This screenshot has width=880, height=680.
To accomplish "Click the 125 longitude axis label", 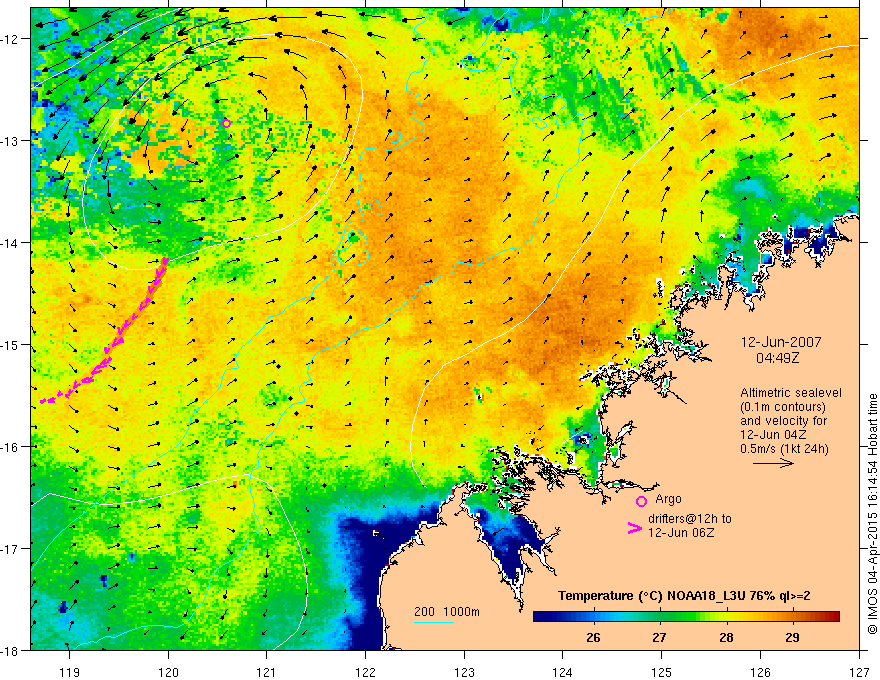I will [662, 673].
